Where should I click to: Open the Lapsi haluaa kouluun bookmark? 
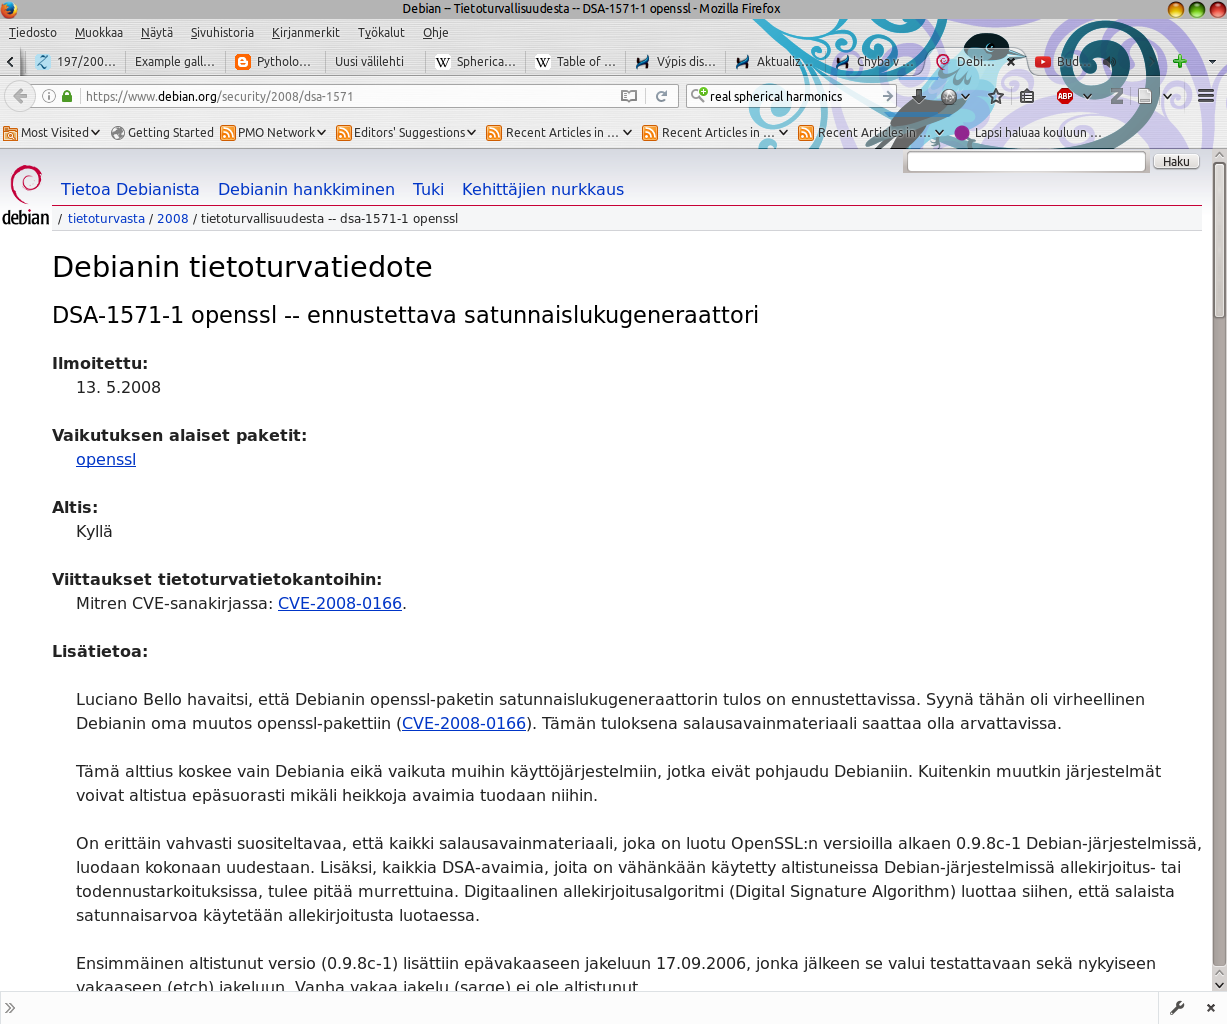[1028, 132]
